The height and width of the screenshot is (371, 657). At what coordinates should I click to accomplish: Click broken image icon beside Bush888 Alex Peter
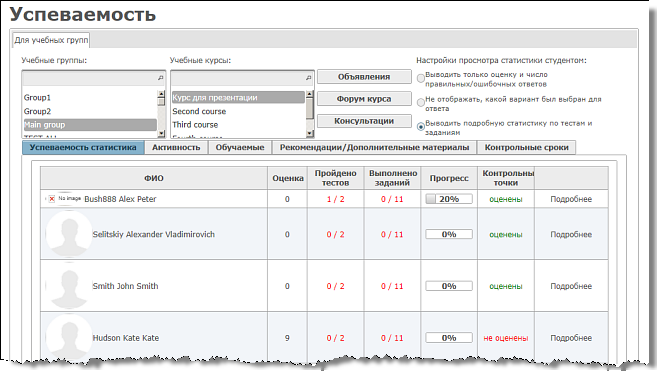52,199
